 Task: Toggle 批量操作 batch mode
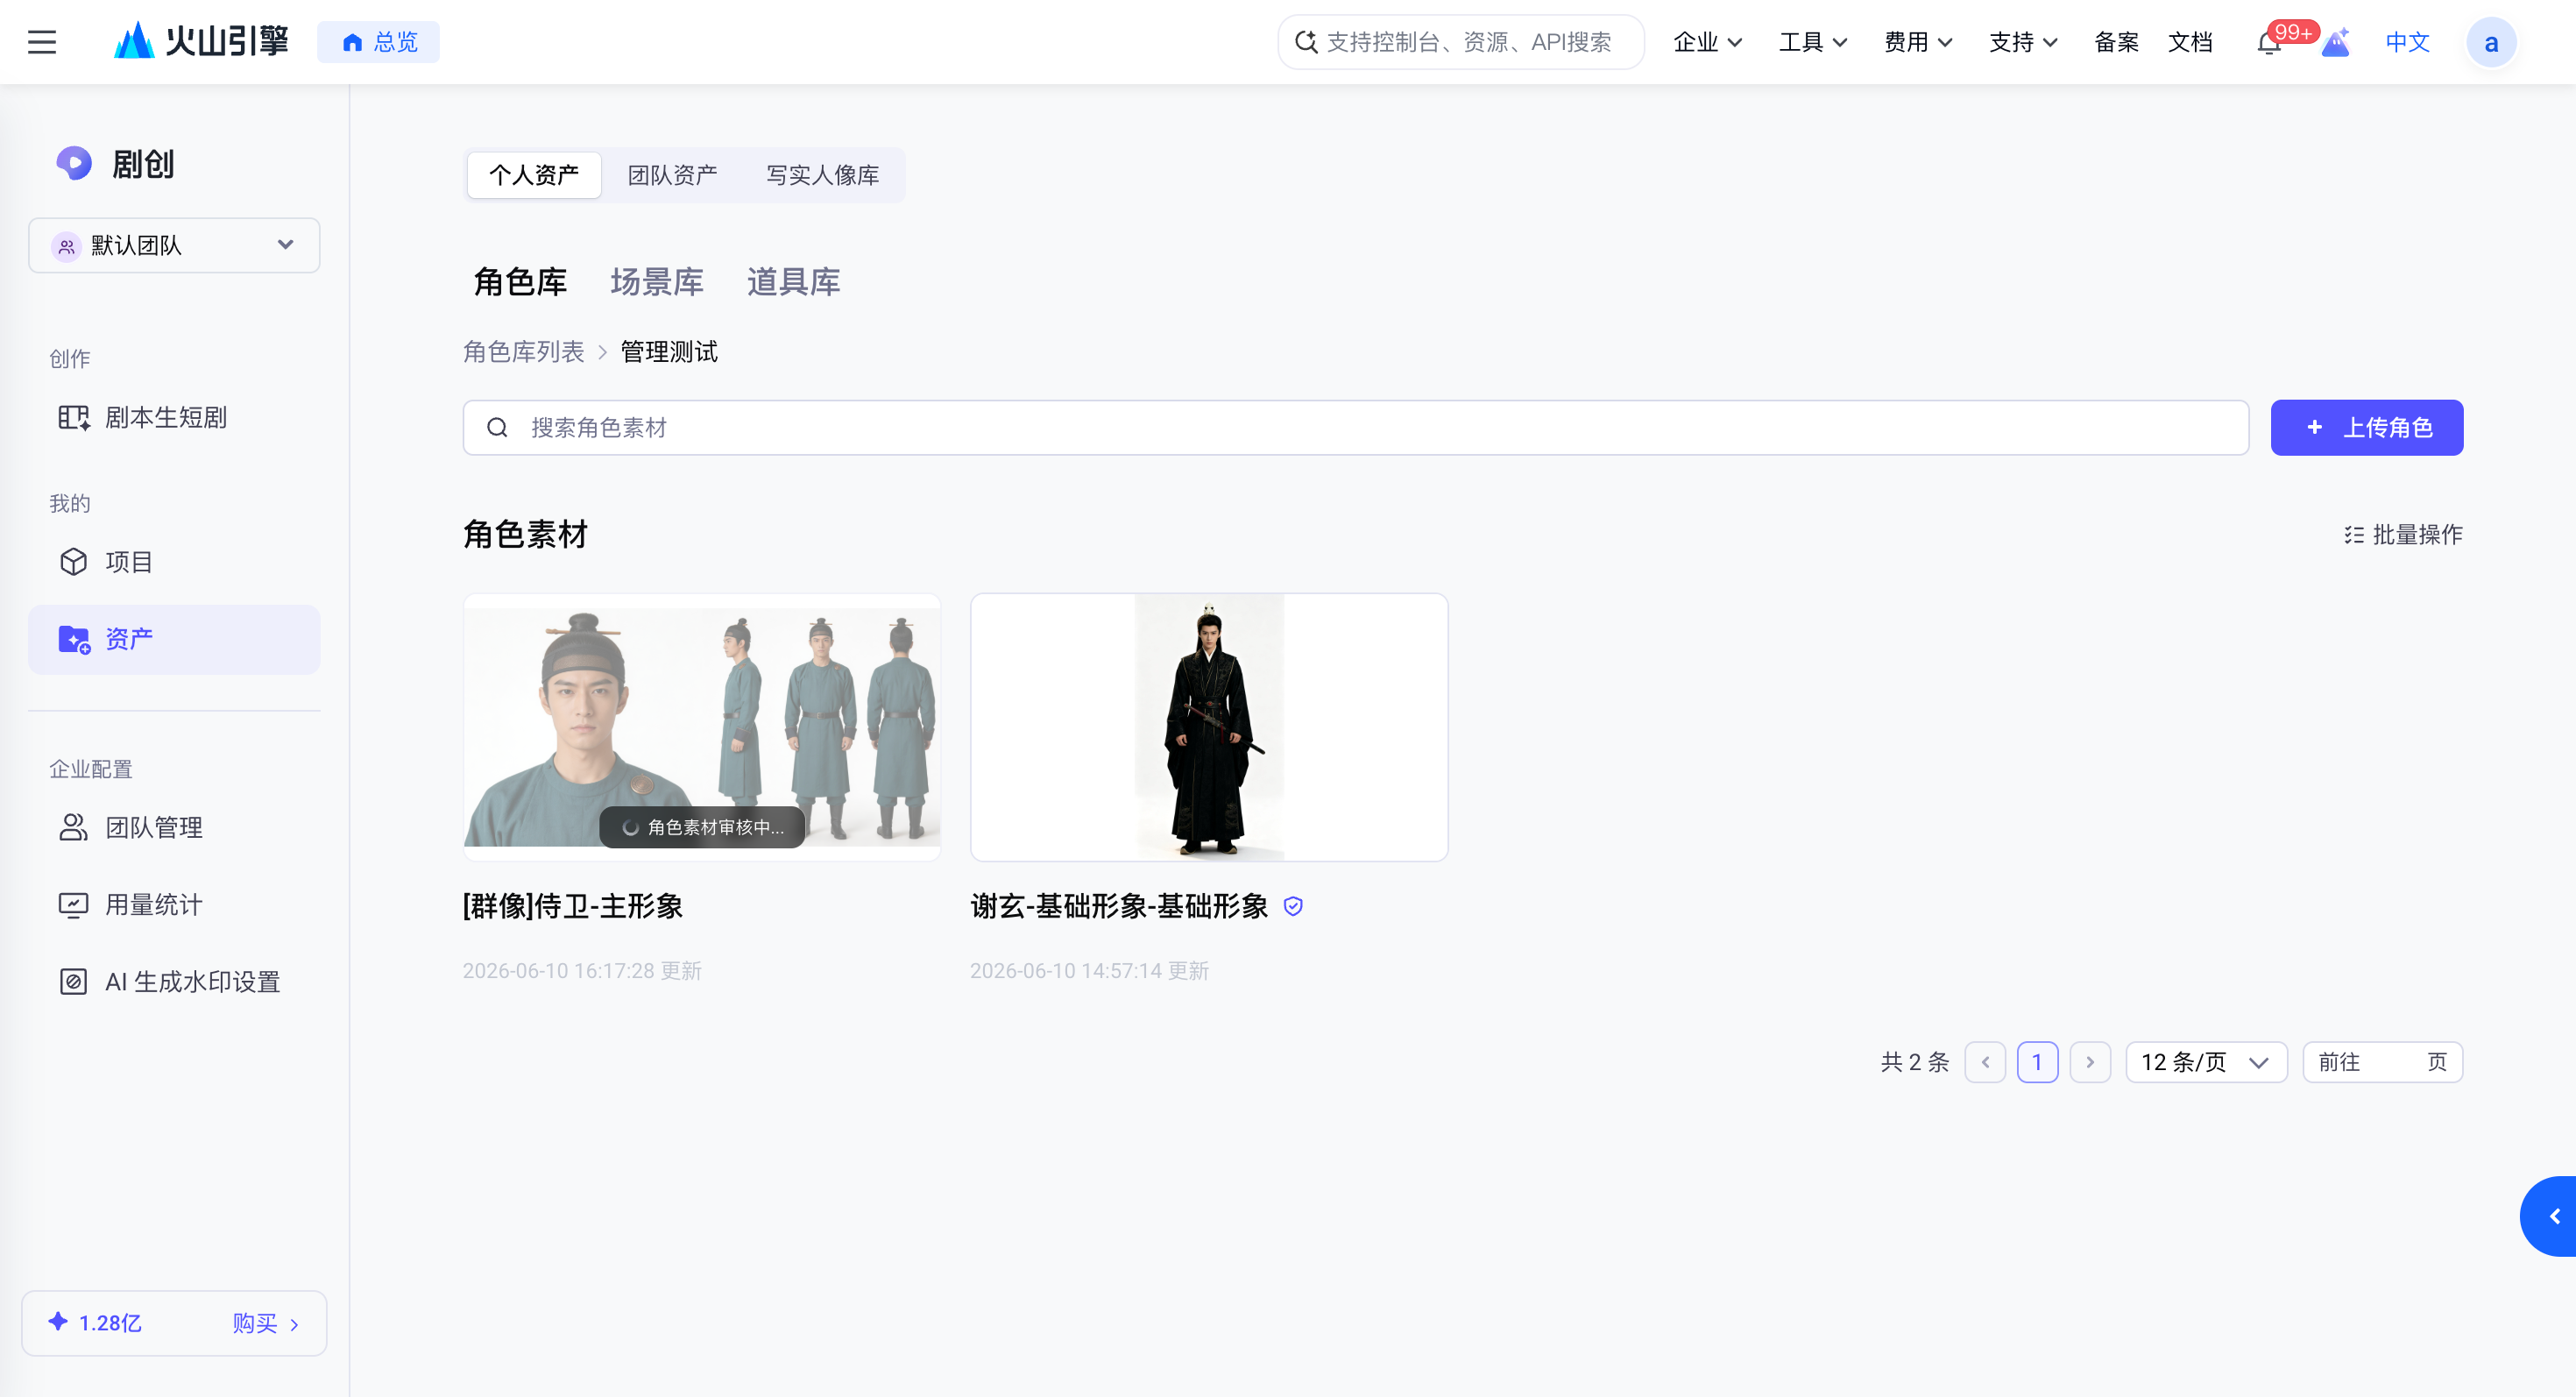tap(2403, 535)
